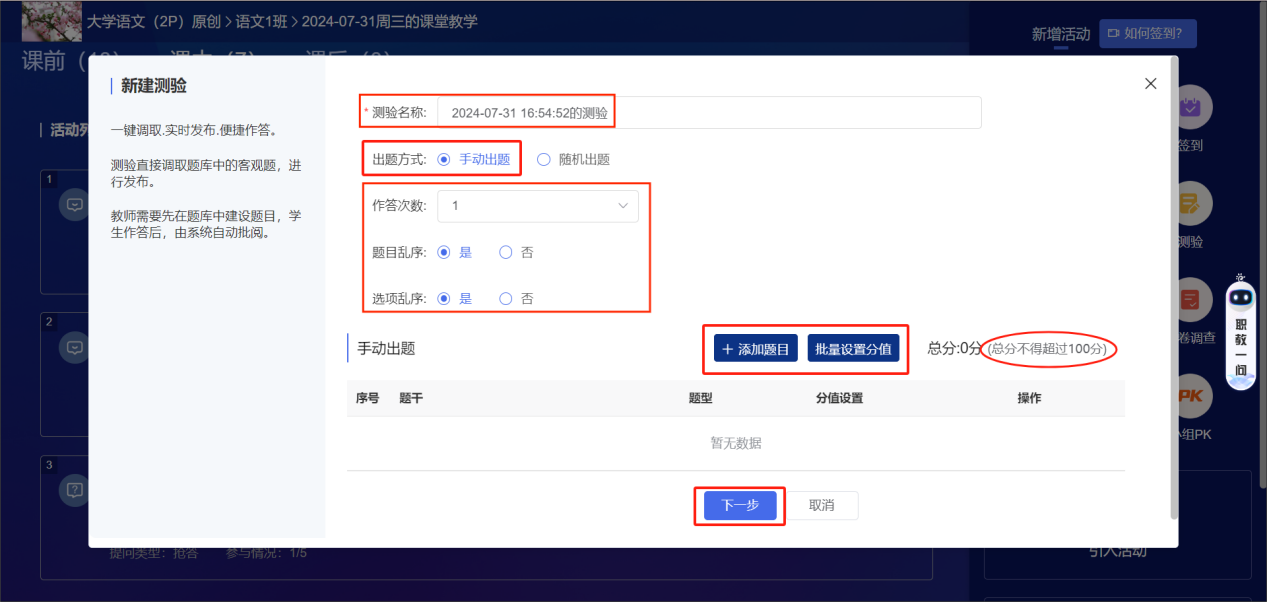
Task: Click the 小组PK activity icon
Action: pos(1190,397)
